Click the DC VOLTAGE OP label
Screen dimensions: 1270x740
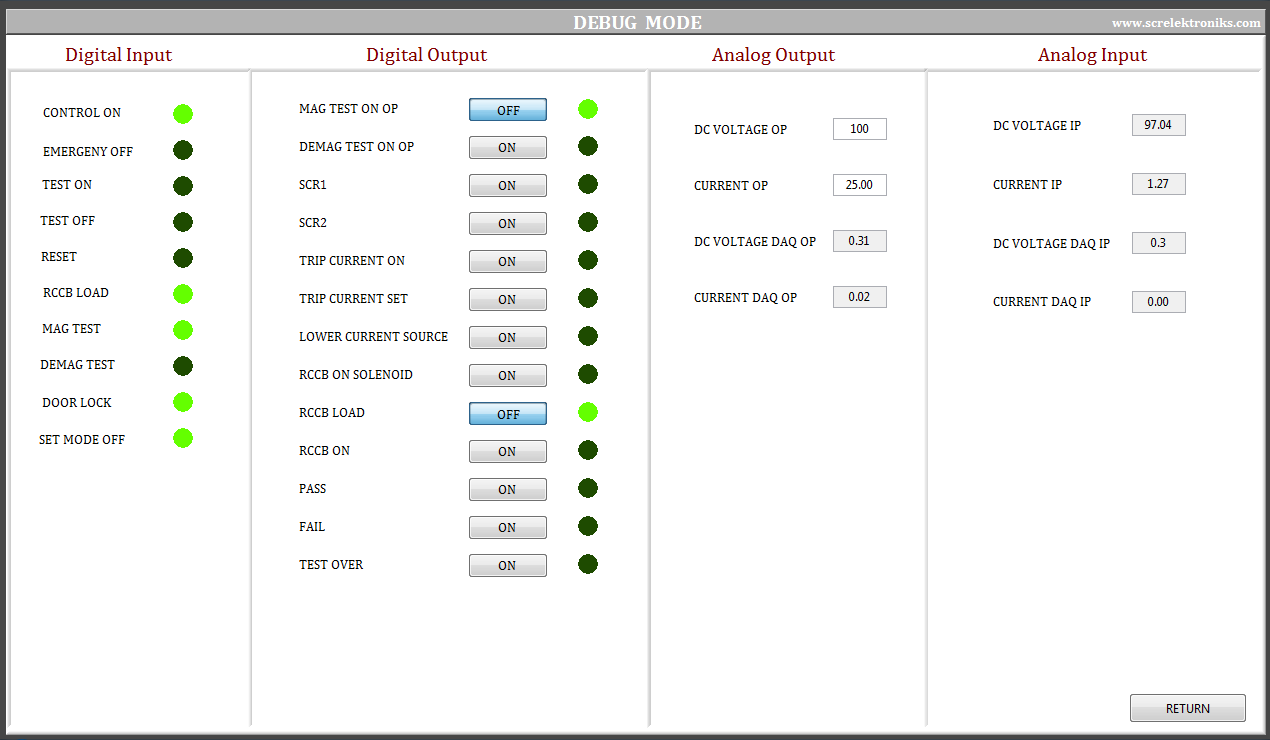tap(741, 130)
